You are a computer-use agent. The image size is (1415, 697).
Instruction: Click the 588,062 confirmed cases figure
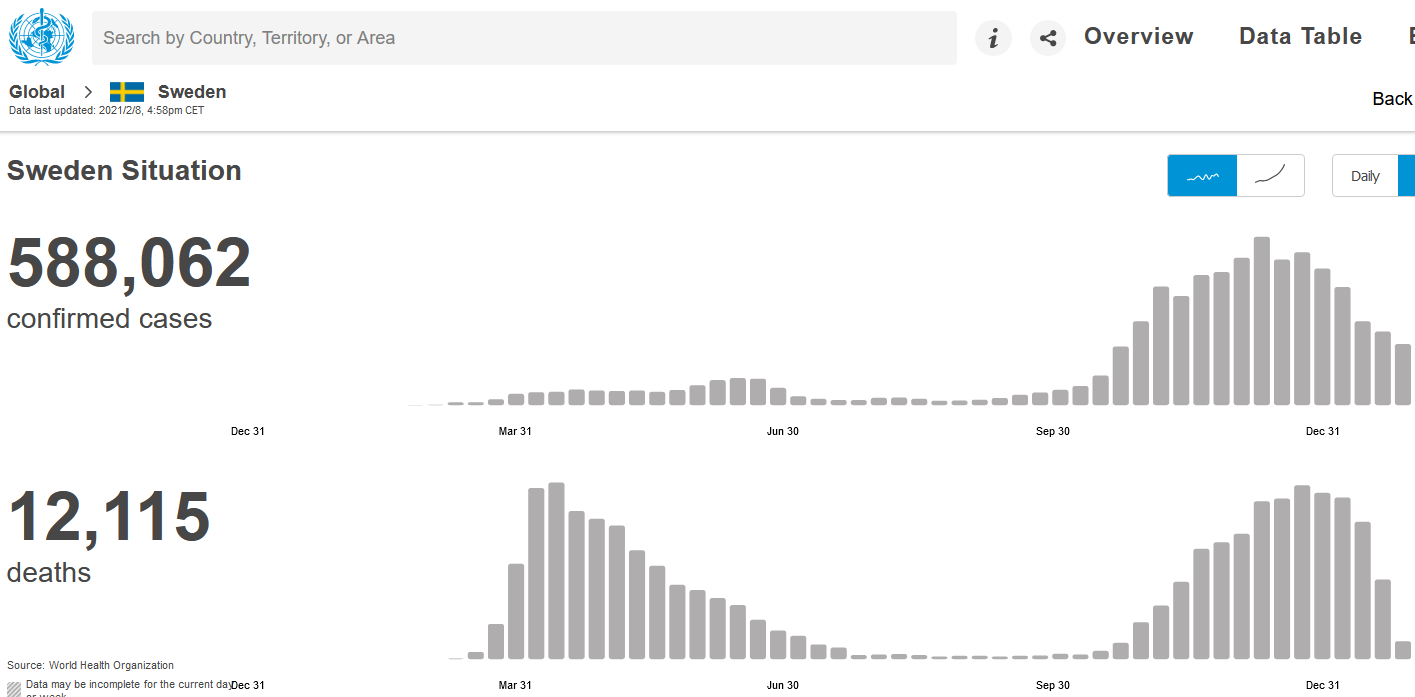pyautogui.click(x=129, y=263)
